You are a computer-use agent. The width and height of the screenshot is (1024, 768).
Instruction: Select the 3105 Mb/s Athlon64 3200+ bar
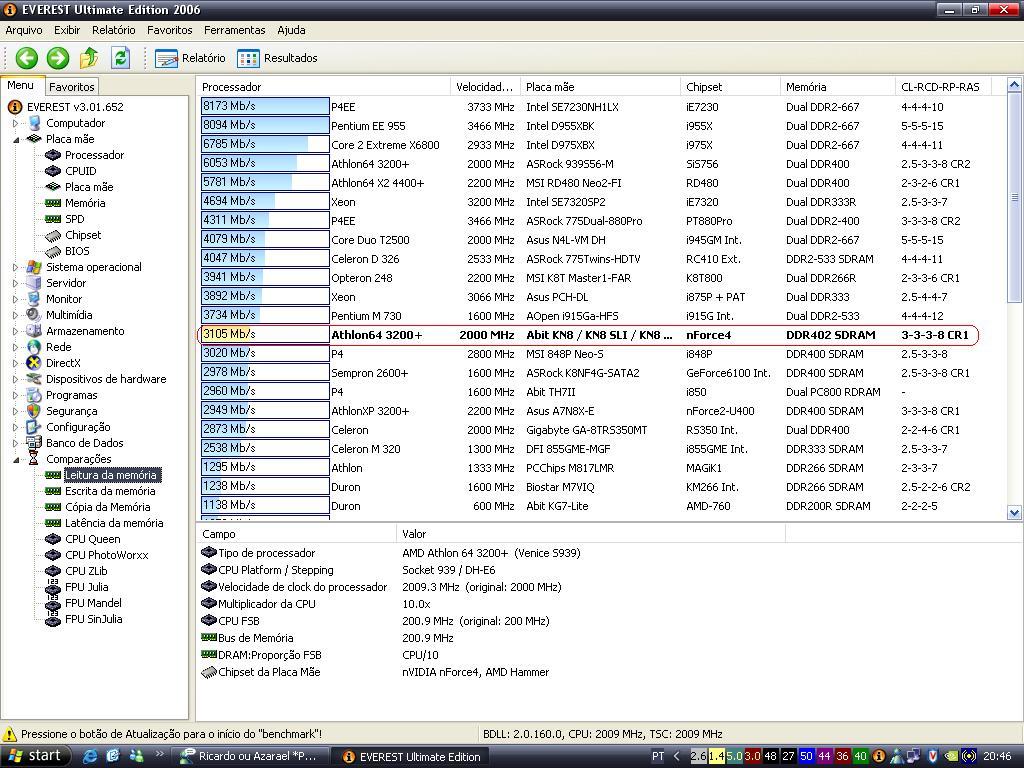[265, 334]
